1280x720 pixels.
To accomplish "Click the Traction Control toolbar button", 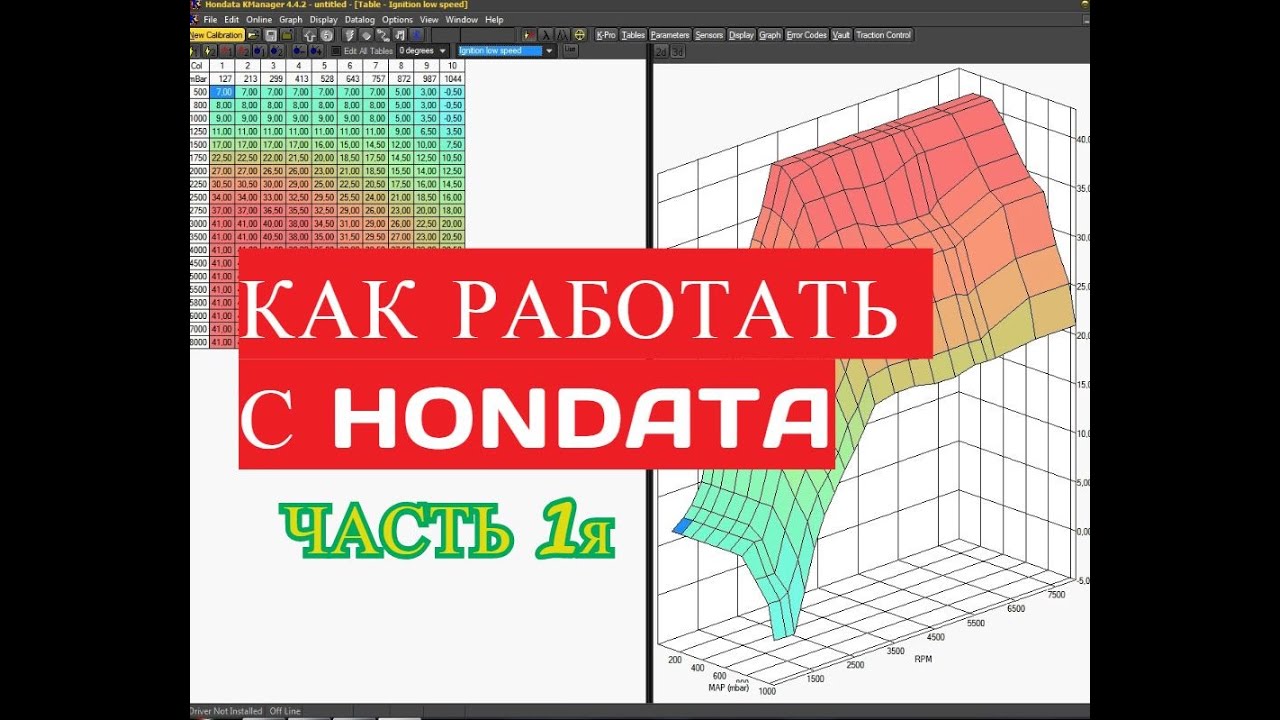I will [884, 35].
